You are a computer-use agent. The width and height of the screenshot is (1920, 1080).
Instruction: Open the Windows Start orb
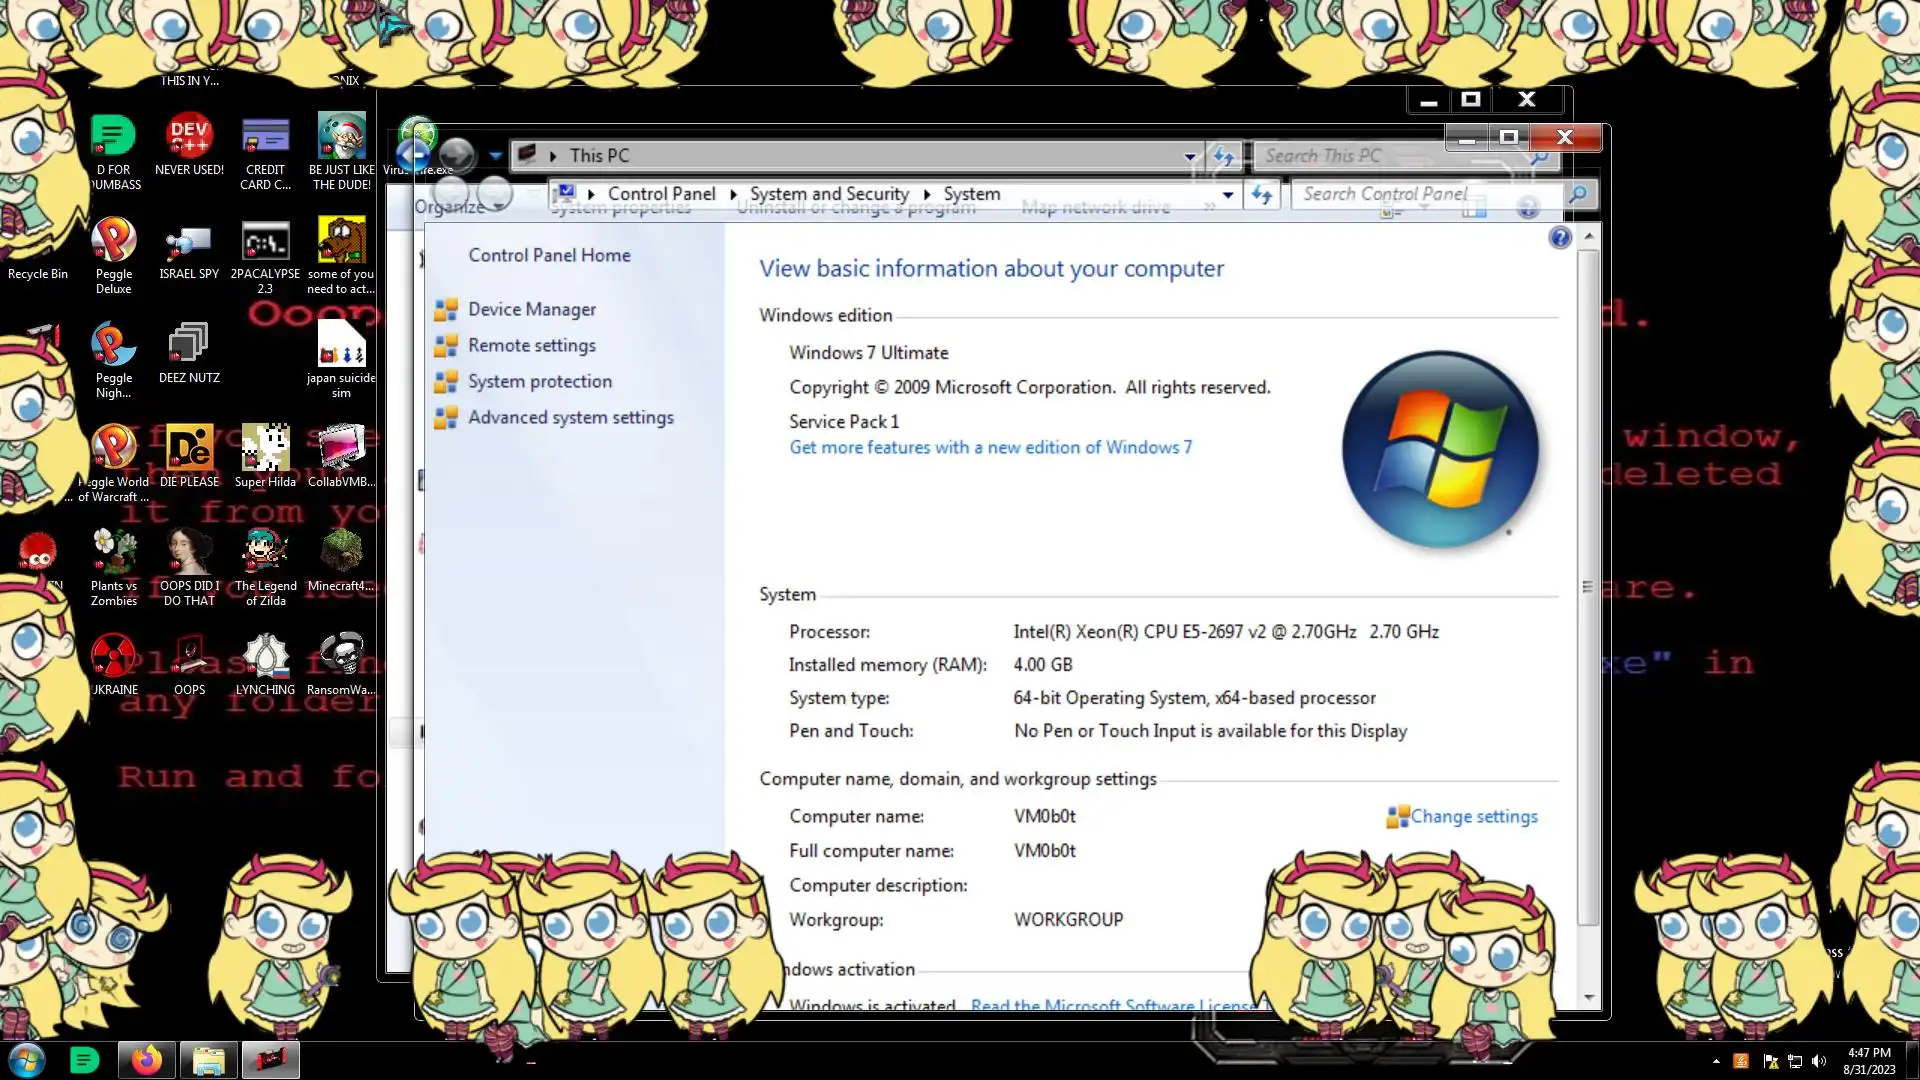pyautogui.click(x=27, y=1060)
